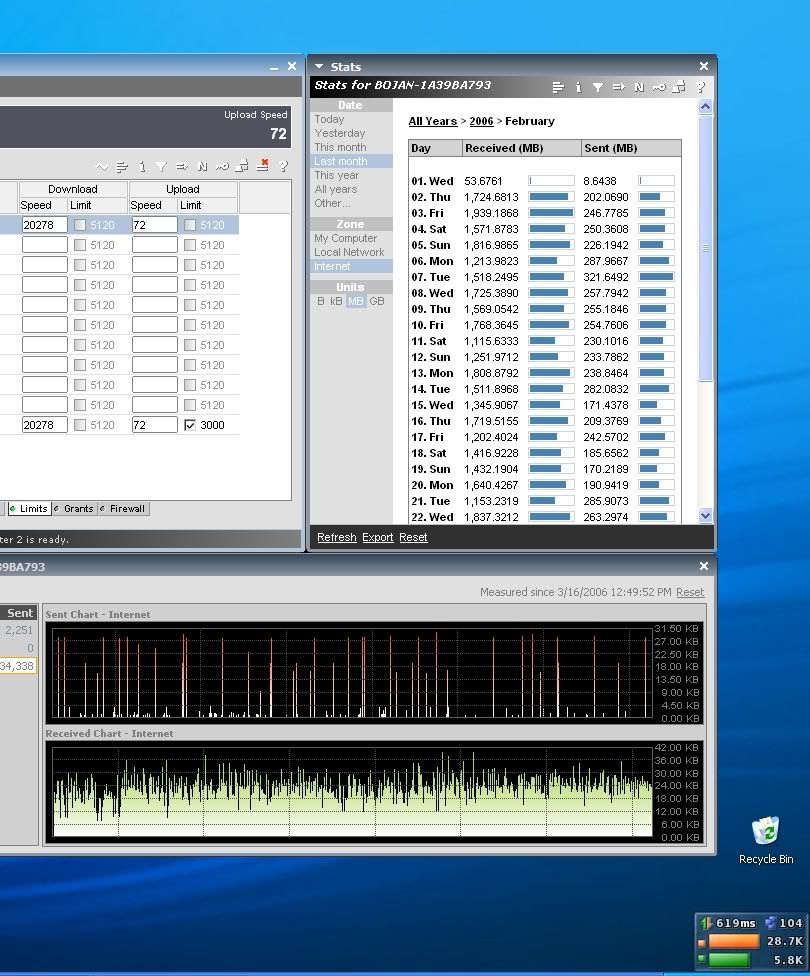Click key icon in Stats toolbar
Screen dimensions: 810x976
pos(659,87)
